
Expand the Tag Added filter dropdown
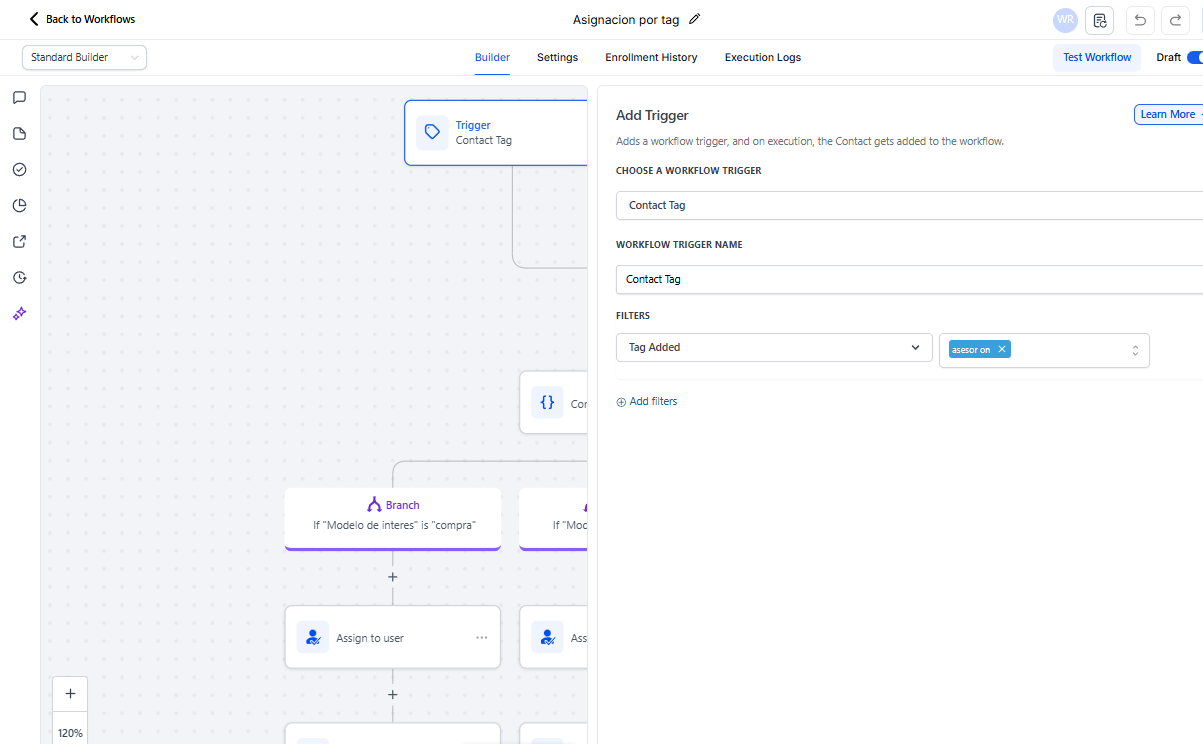(774, 348)
